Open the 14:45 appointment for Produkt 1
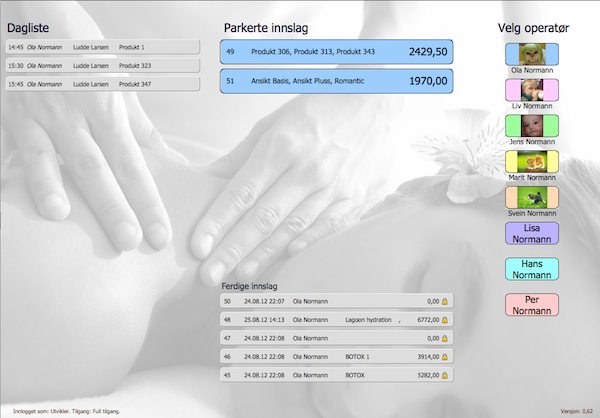The image size is (600, 418). click(x=102, y=47)
